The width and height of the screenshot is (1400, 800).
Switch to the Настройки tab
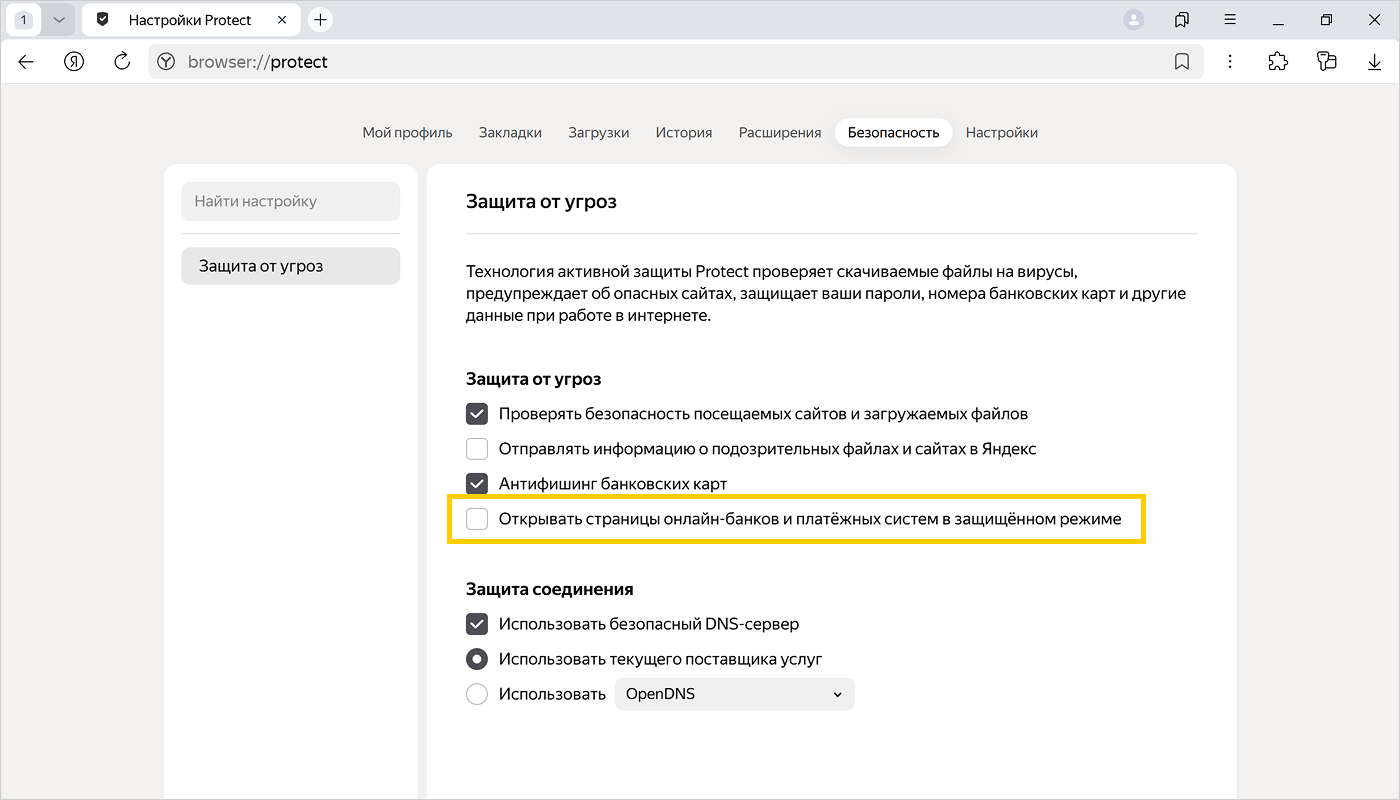click(1001, 132)
